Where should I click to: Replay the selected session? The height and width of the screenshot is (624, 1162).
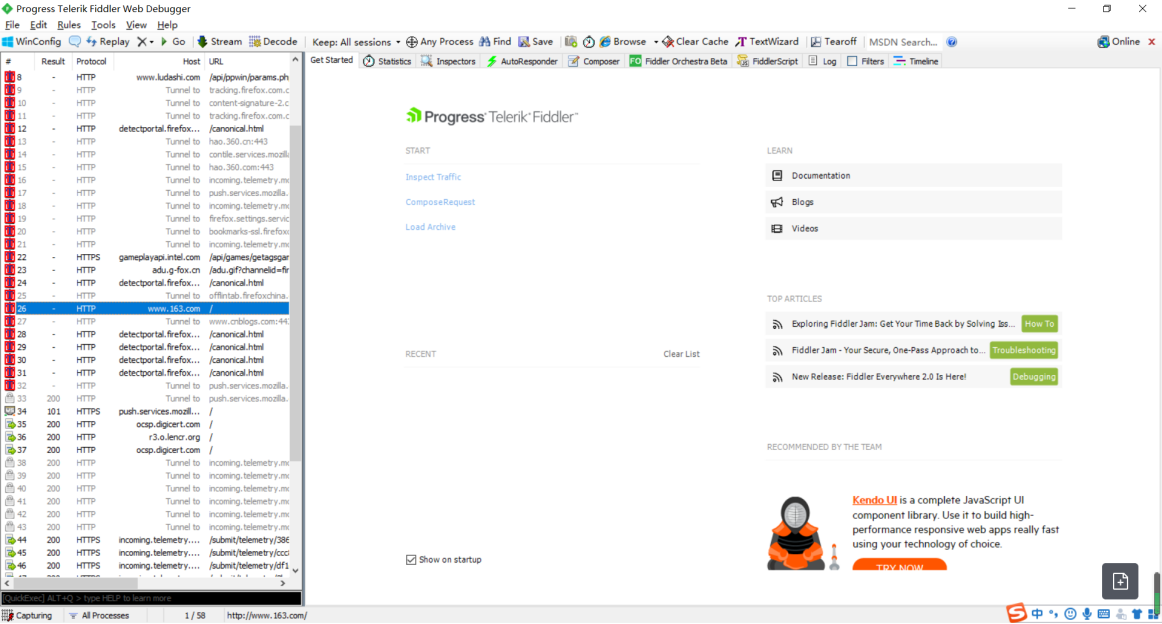point(107,42)
